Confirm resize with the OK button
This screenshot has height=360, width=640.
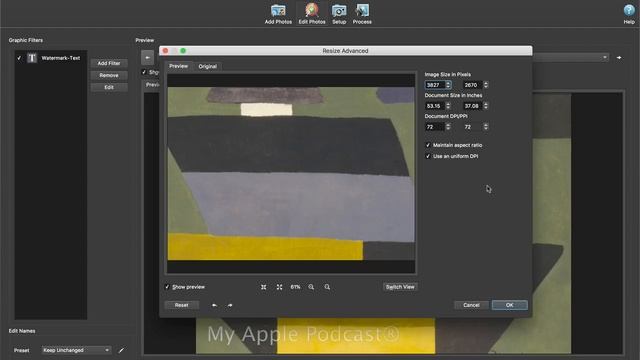[509, 305]
